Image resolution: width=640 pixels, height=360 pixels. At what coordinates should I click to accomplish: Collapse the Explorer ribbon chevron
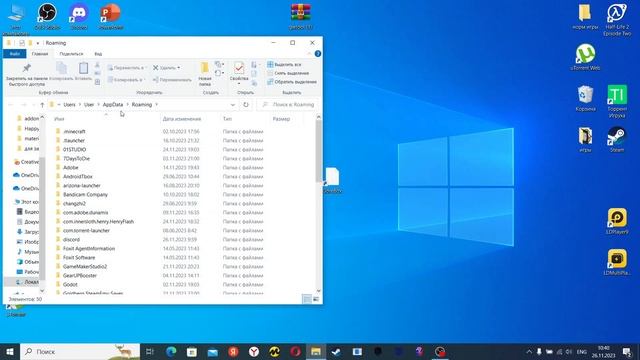pos(309,53)
